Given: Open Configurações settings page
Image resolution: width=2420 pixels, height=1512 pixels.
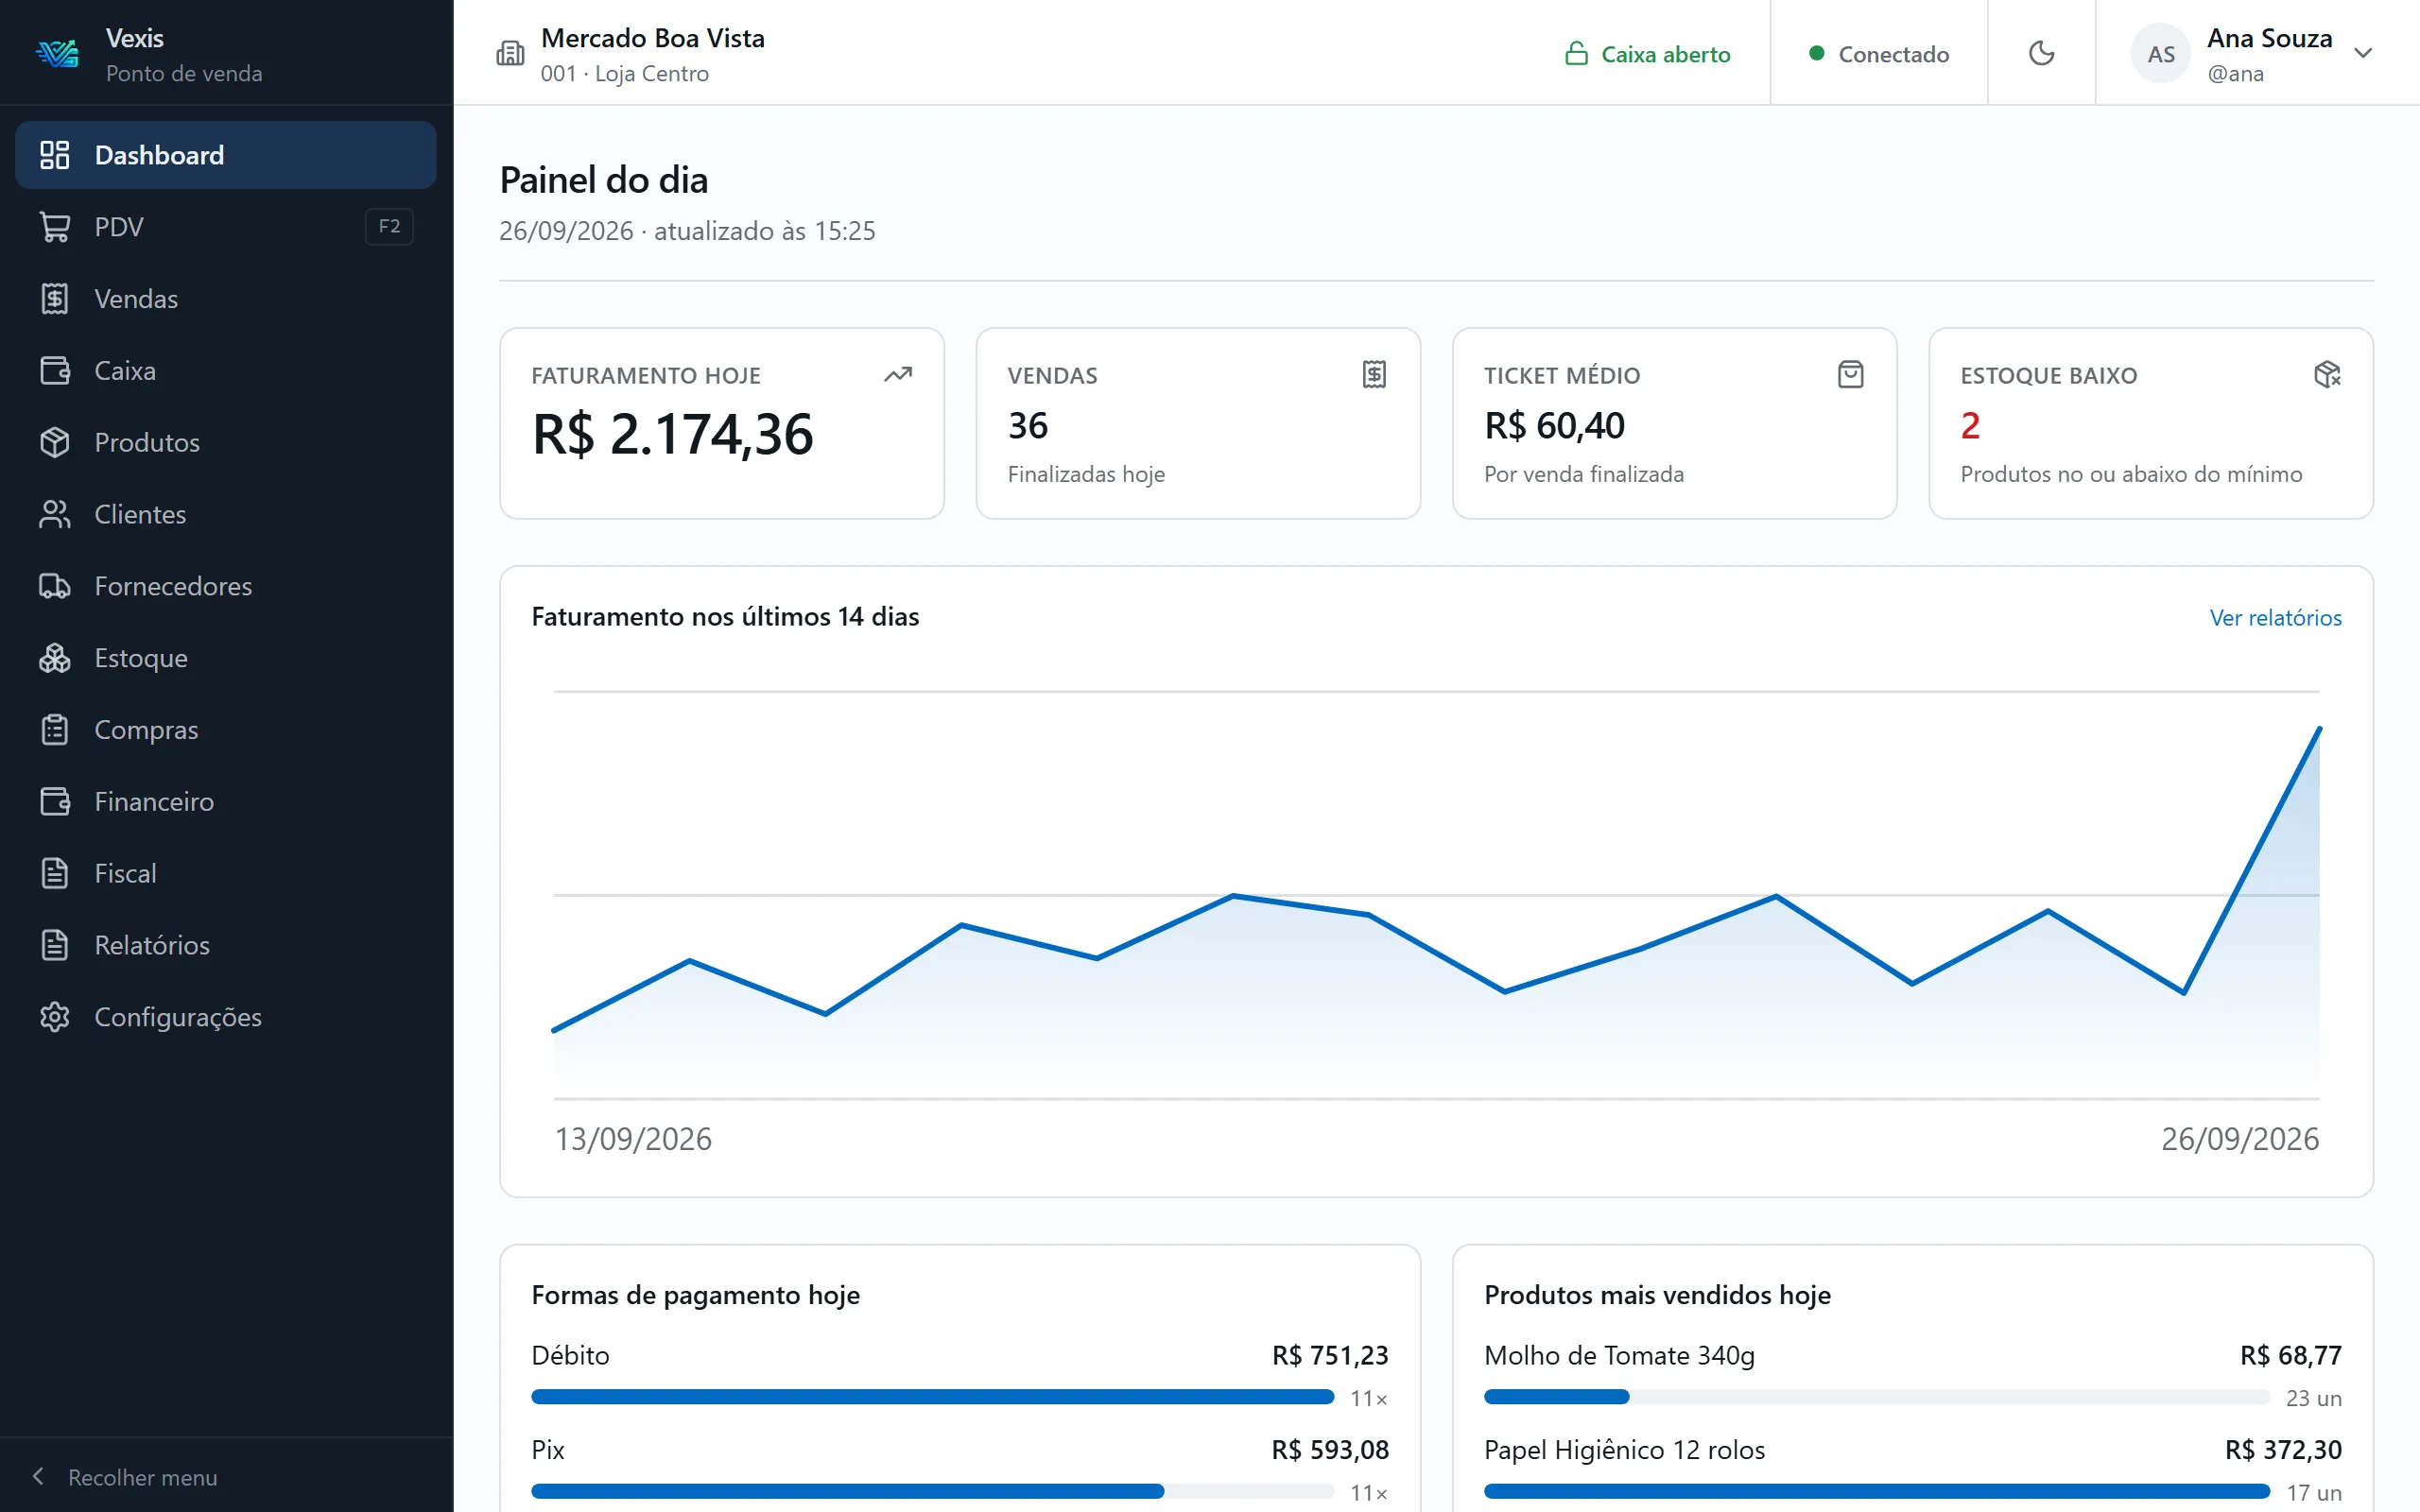Looking at the screenshot, I should tap(226, 1017).
